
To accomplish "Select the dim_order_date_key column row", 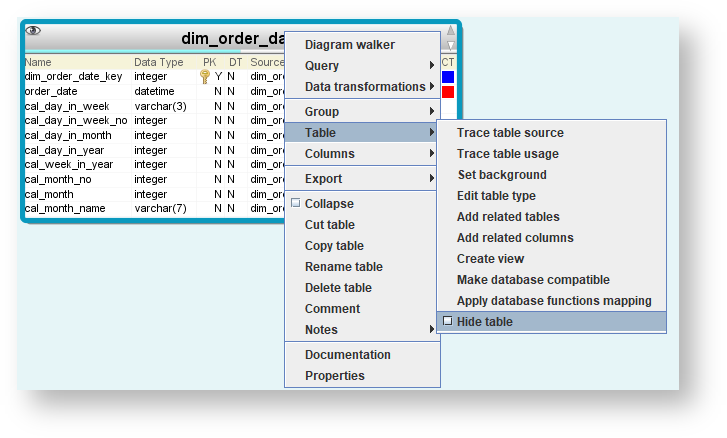I will pos(154,76).
